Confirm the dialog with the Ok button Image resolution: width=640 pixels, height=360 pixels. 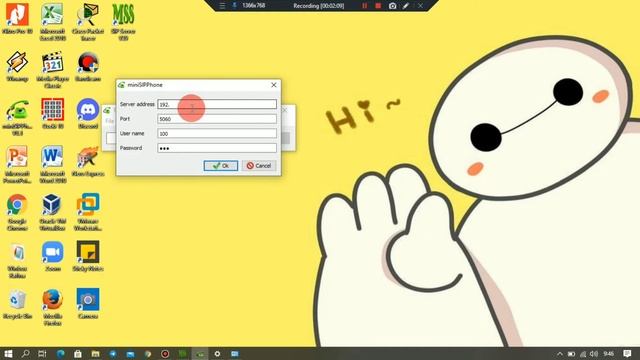pos(221,166)
